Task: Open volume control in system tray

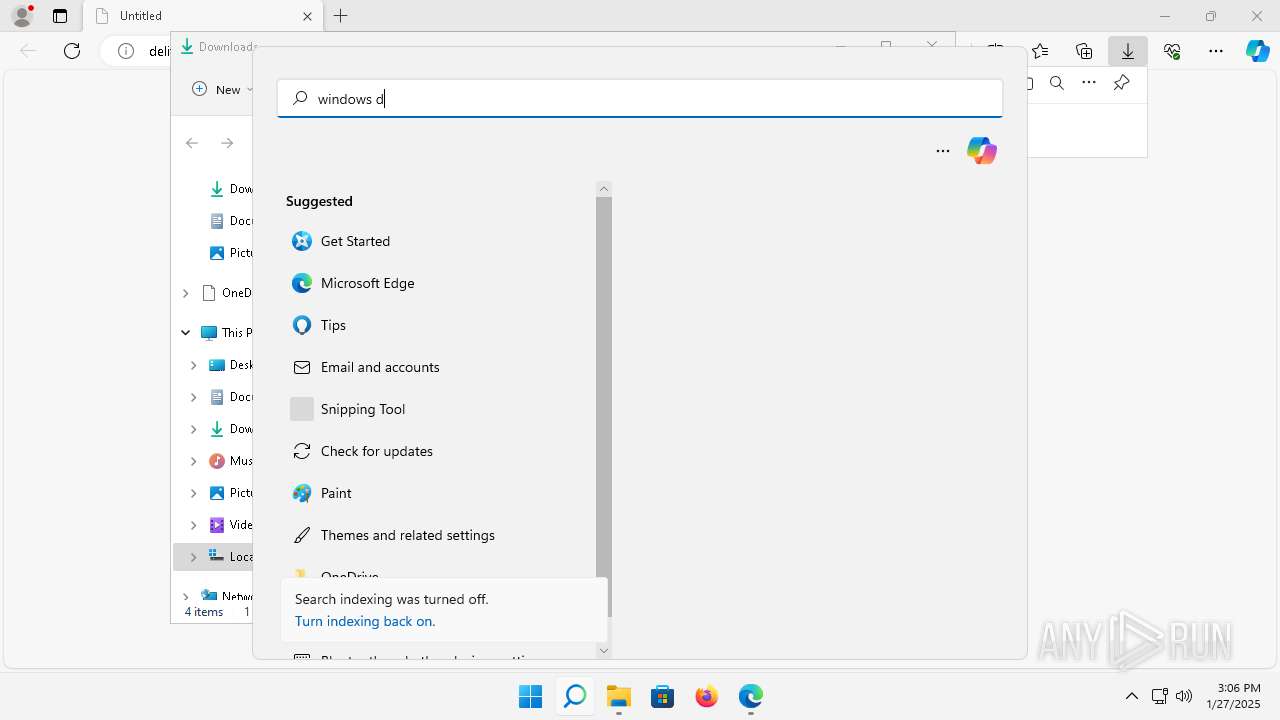Action: click(1185, 696)
